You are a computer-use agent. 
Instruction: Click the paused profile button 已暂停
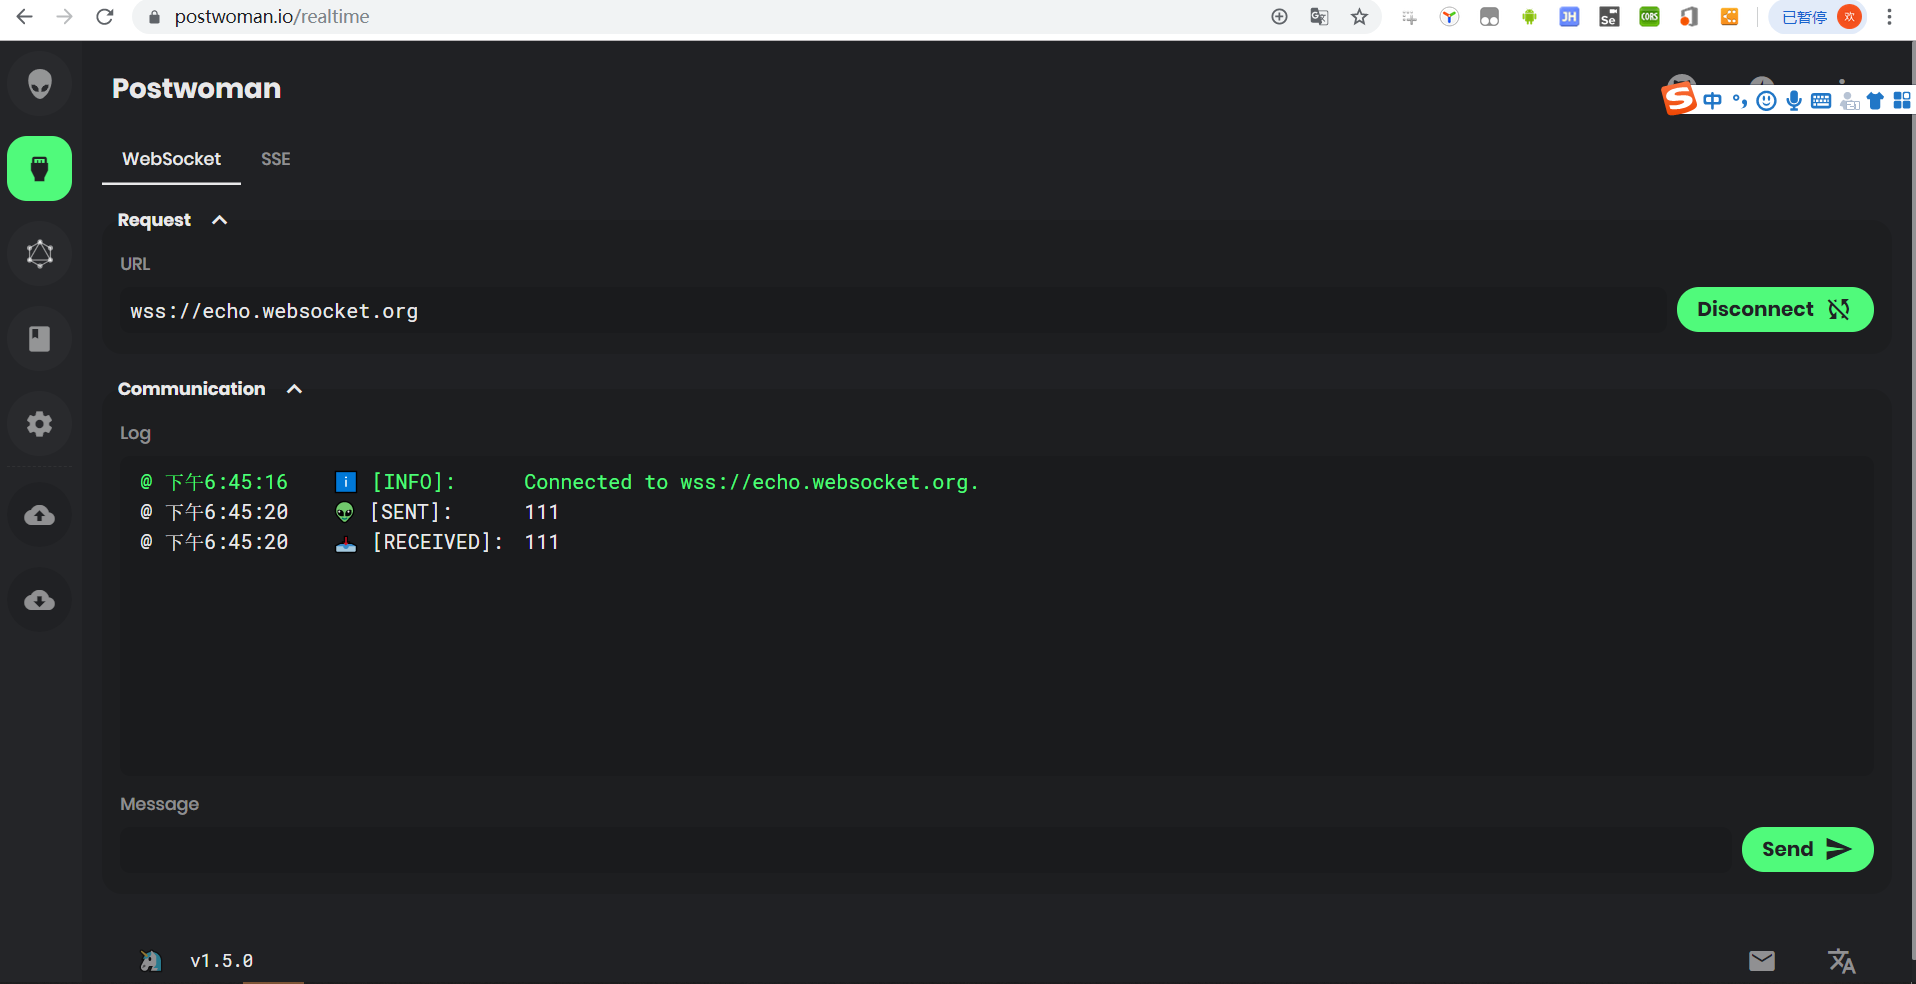point(1817,17)
